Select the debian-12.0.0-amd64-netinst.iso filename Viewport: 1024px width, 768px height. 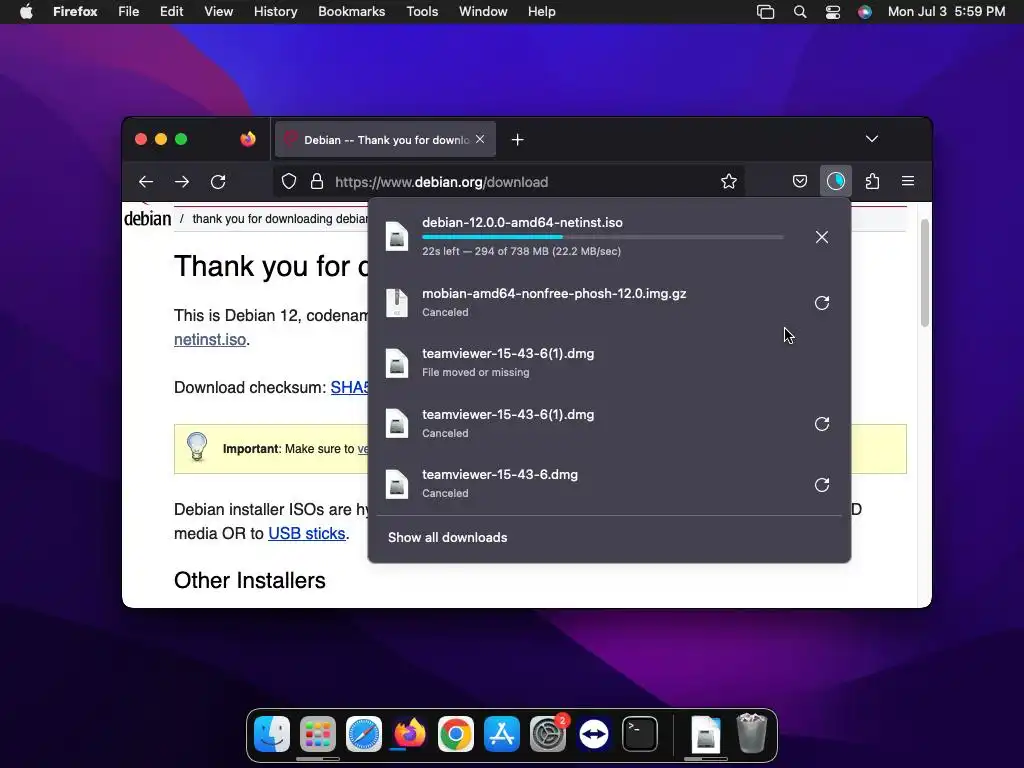[522, 223]
